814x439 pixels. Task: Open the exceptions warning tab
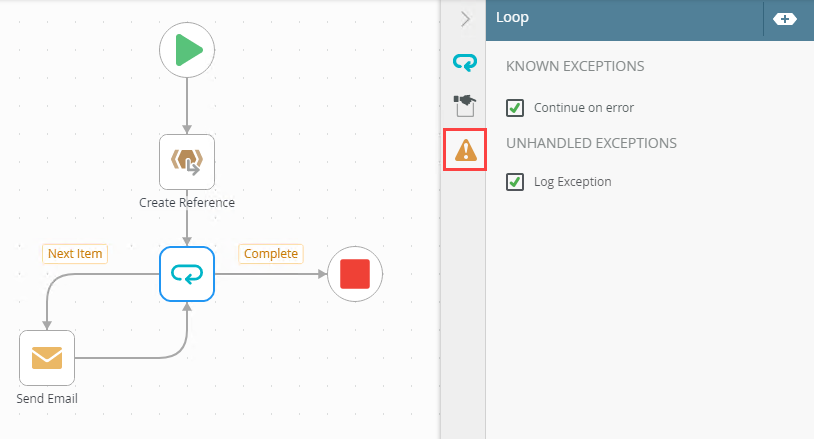(x=465, y=149)
